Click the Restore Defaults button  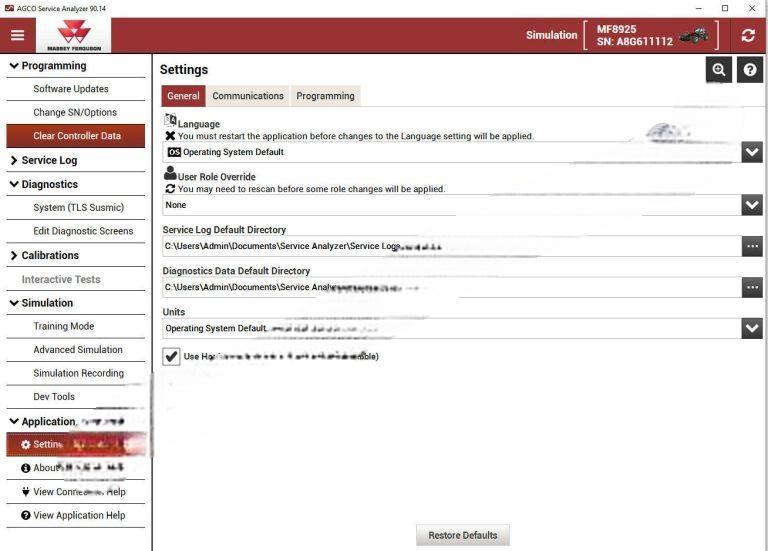462,535
